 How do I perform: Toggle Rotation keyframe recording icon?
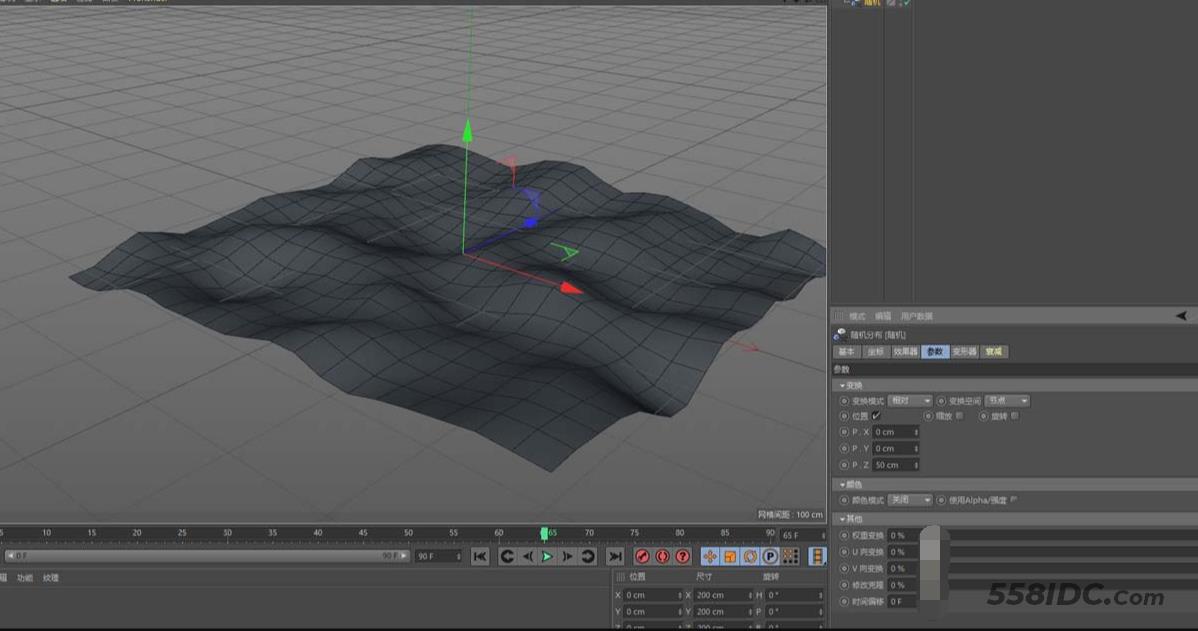point(750,557)
